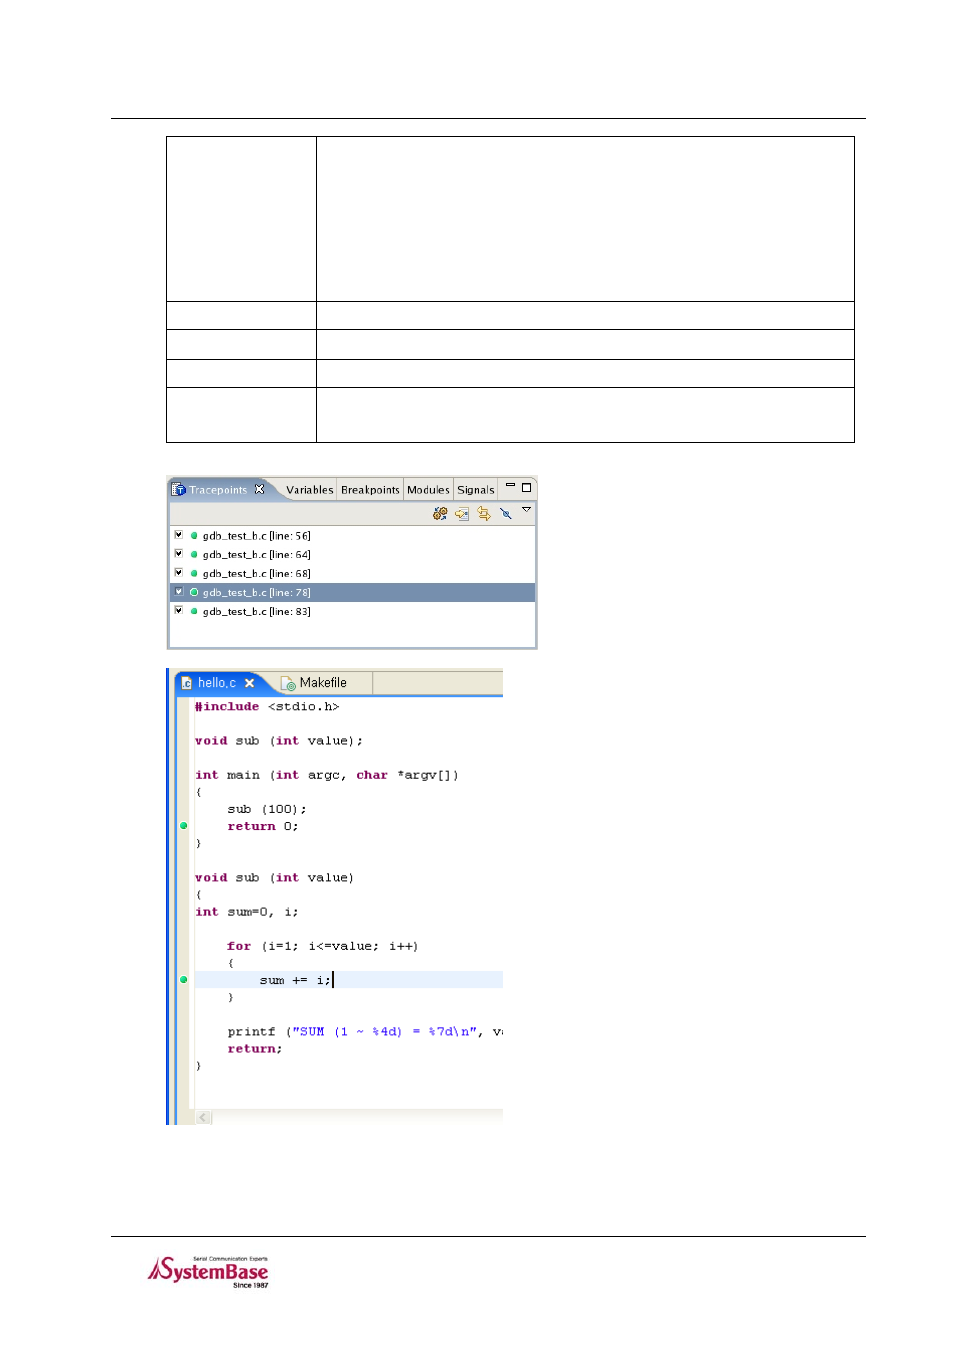Viewport: 954px width, 1350px height.
Task: Switch to the Variables tab
Action: 310,490
